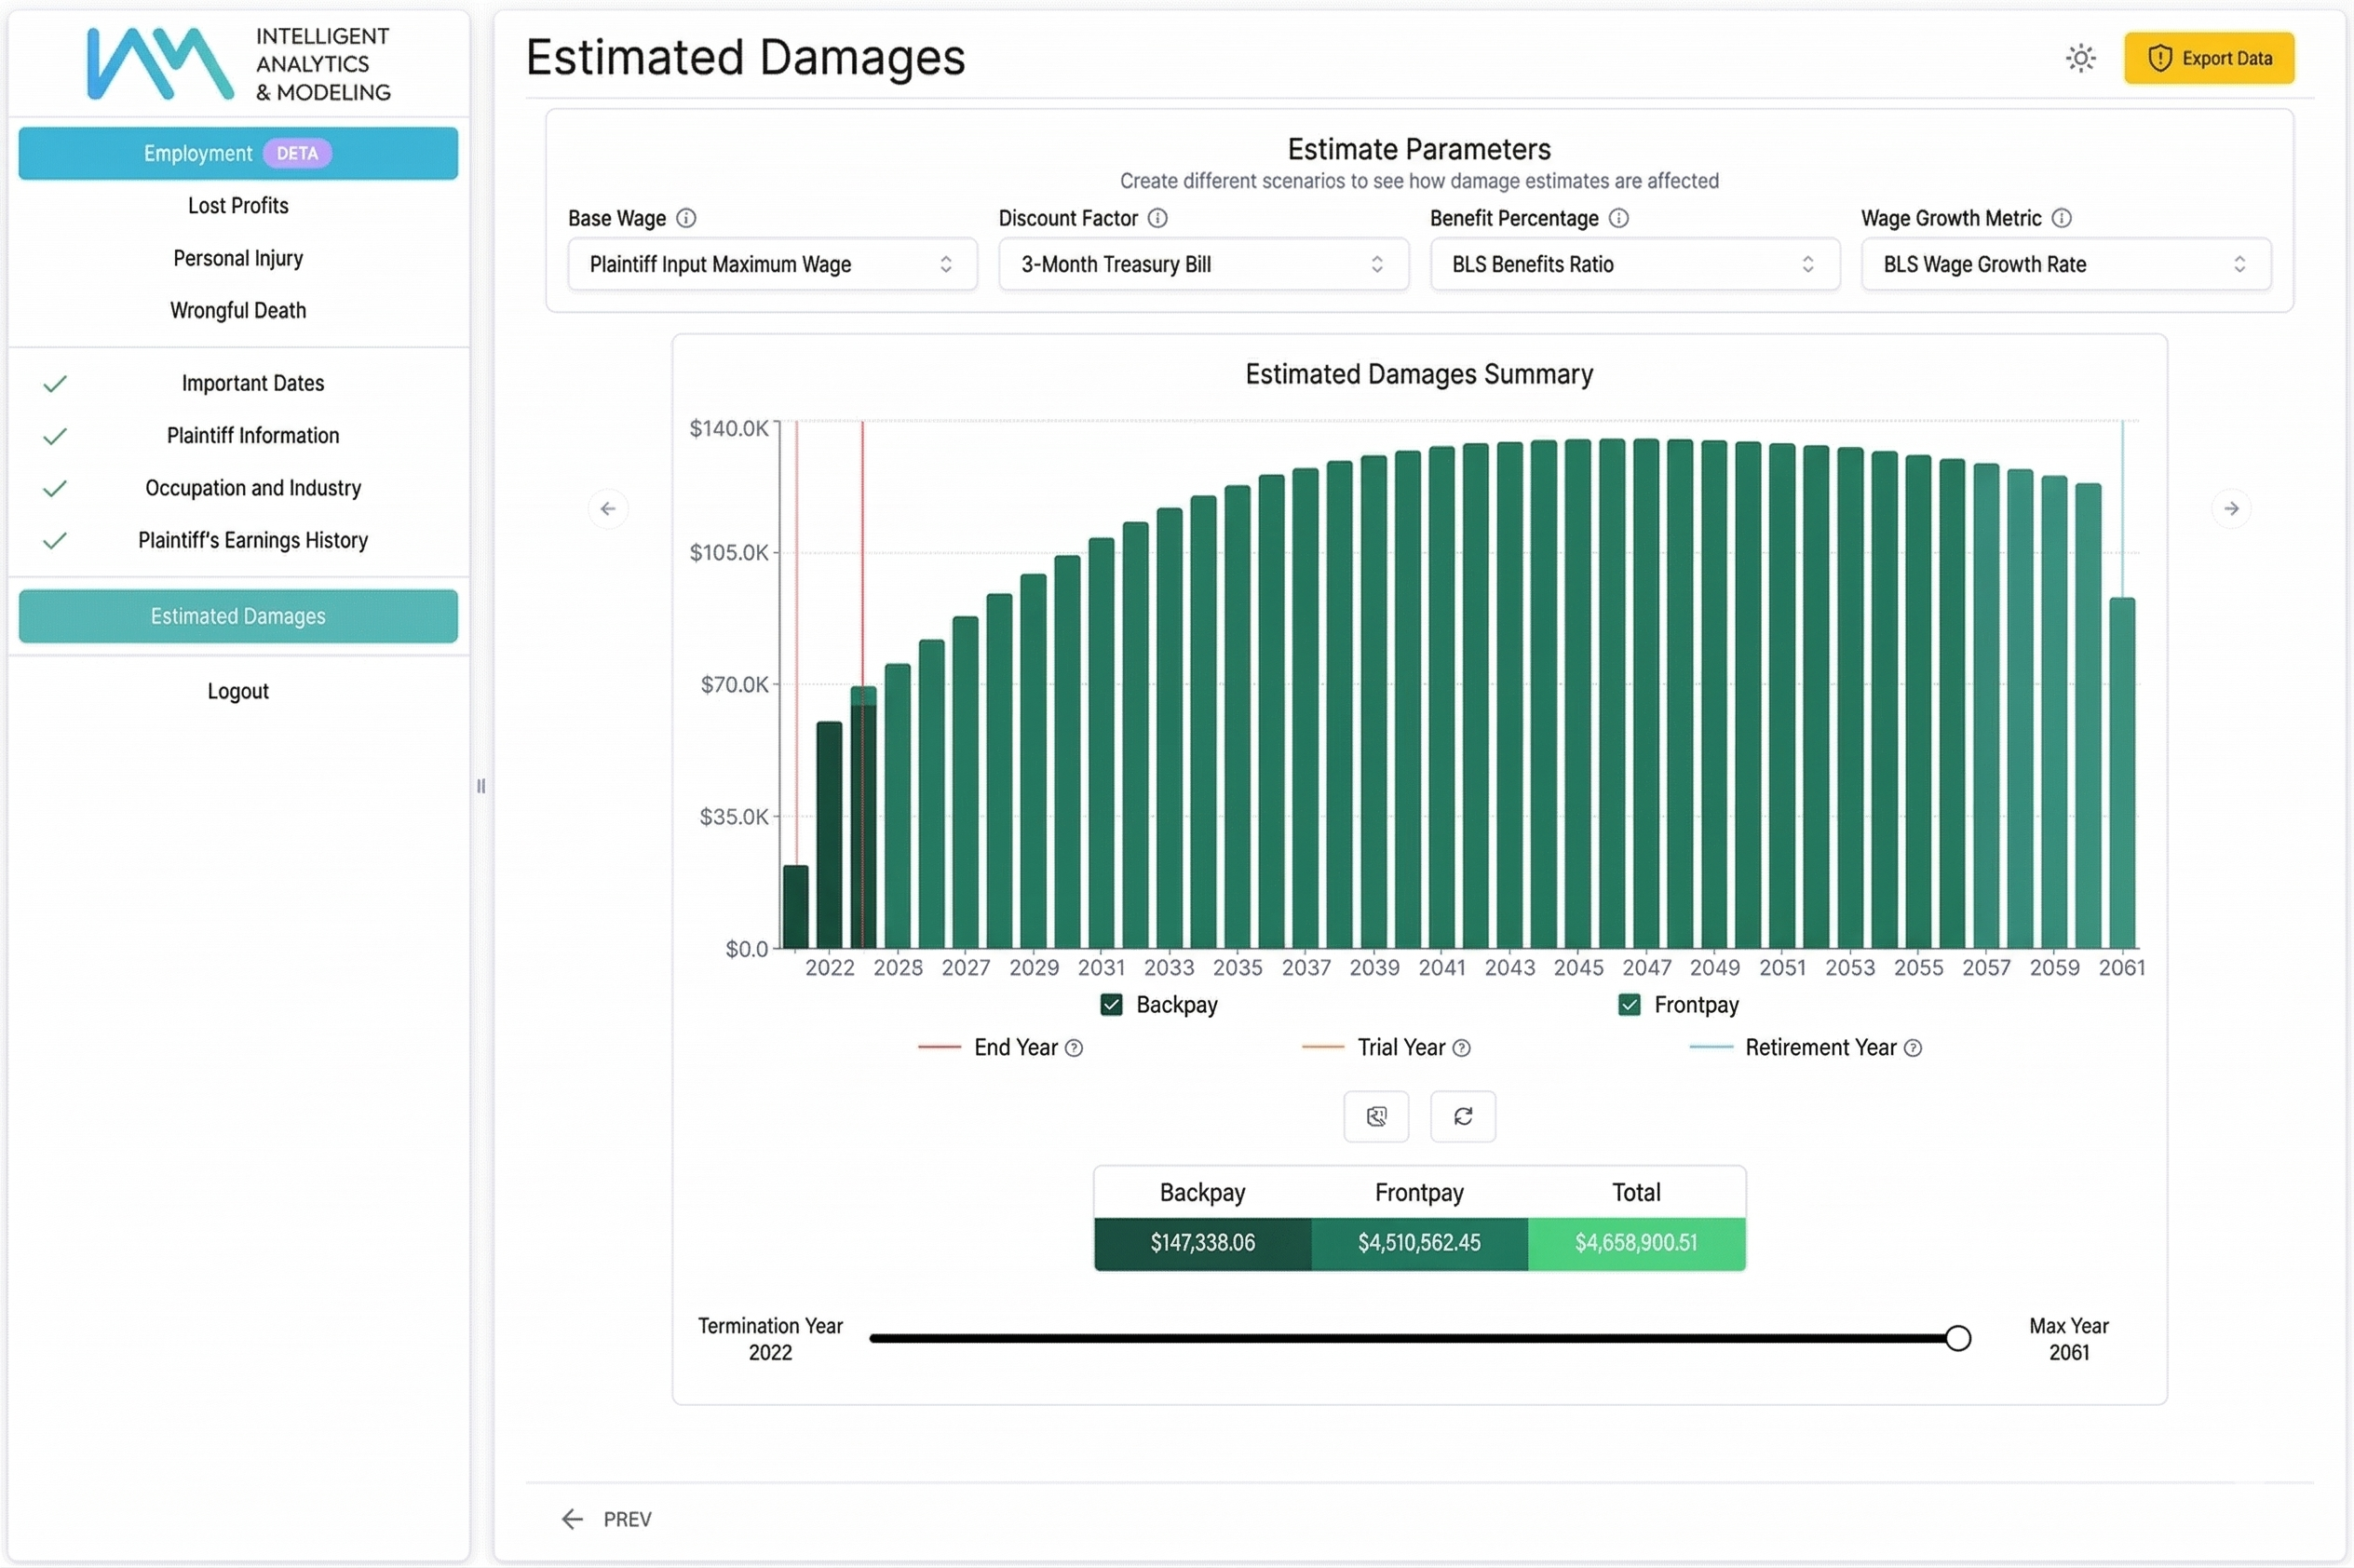The width and height of the screenshot is (2354, 1568).
Task: Click the chart's left arrow button
Action: pyautogui.click(x=608, y=509)
